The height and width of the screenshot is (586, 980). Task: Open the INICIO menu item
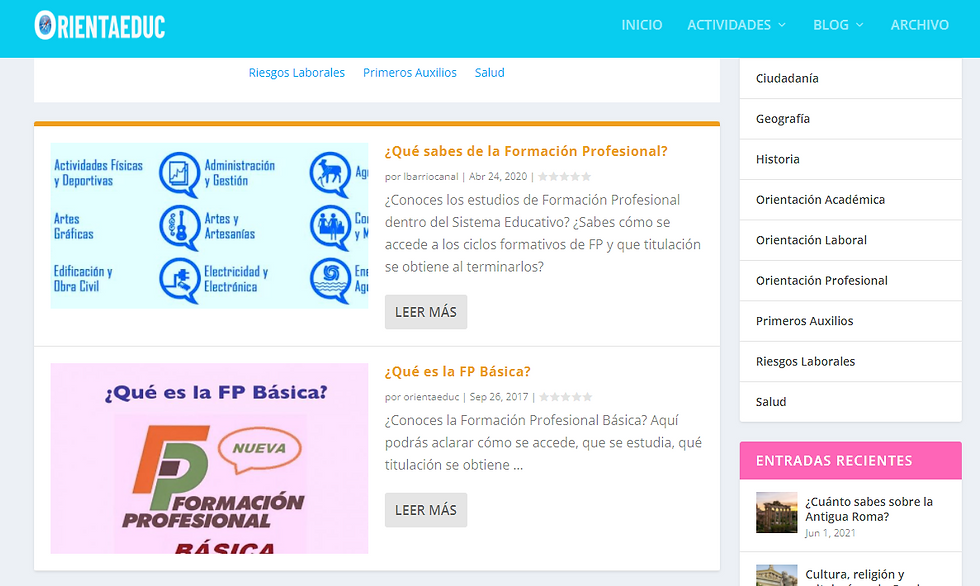point(641,25)
